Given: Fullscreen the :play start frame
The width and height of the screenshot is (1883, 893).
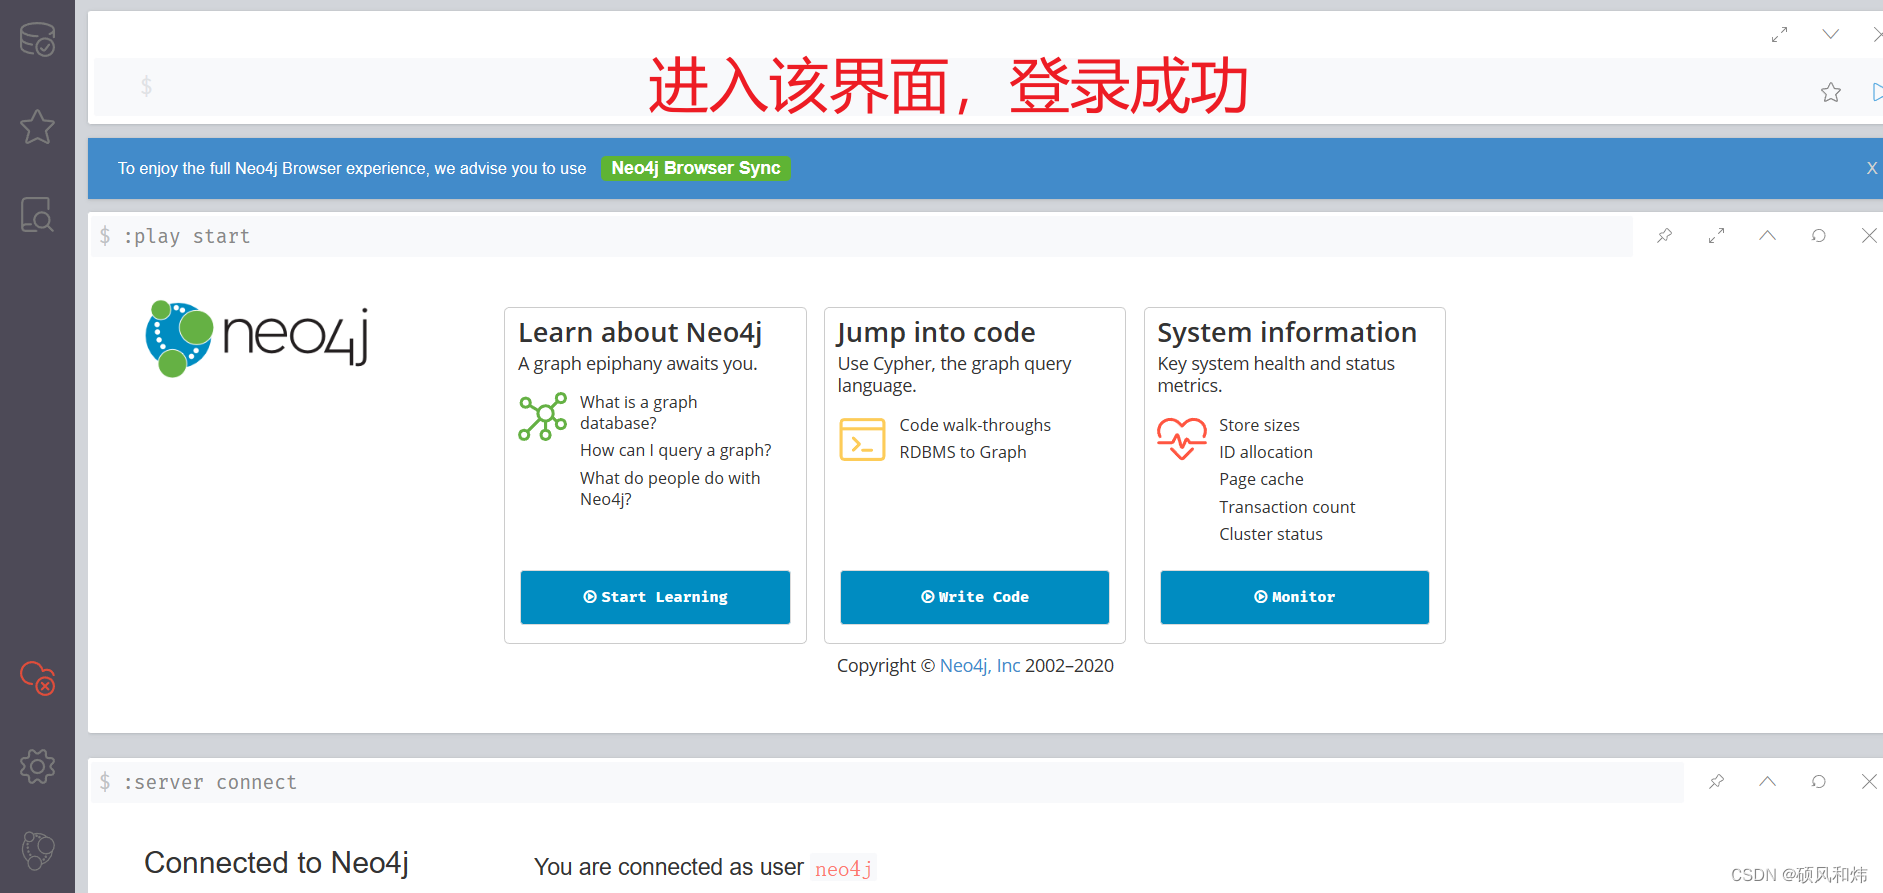Looking at the screenshot, I should (1716, 236).
